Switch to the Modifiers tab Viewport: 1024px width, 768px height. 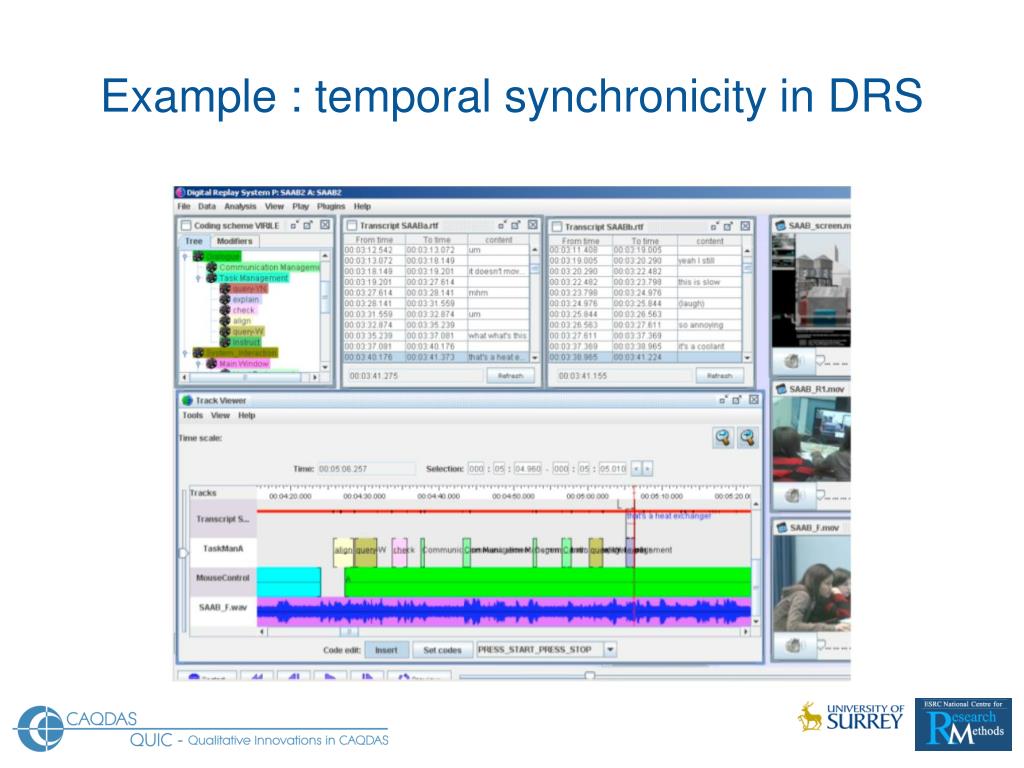pos(234,241)
